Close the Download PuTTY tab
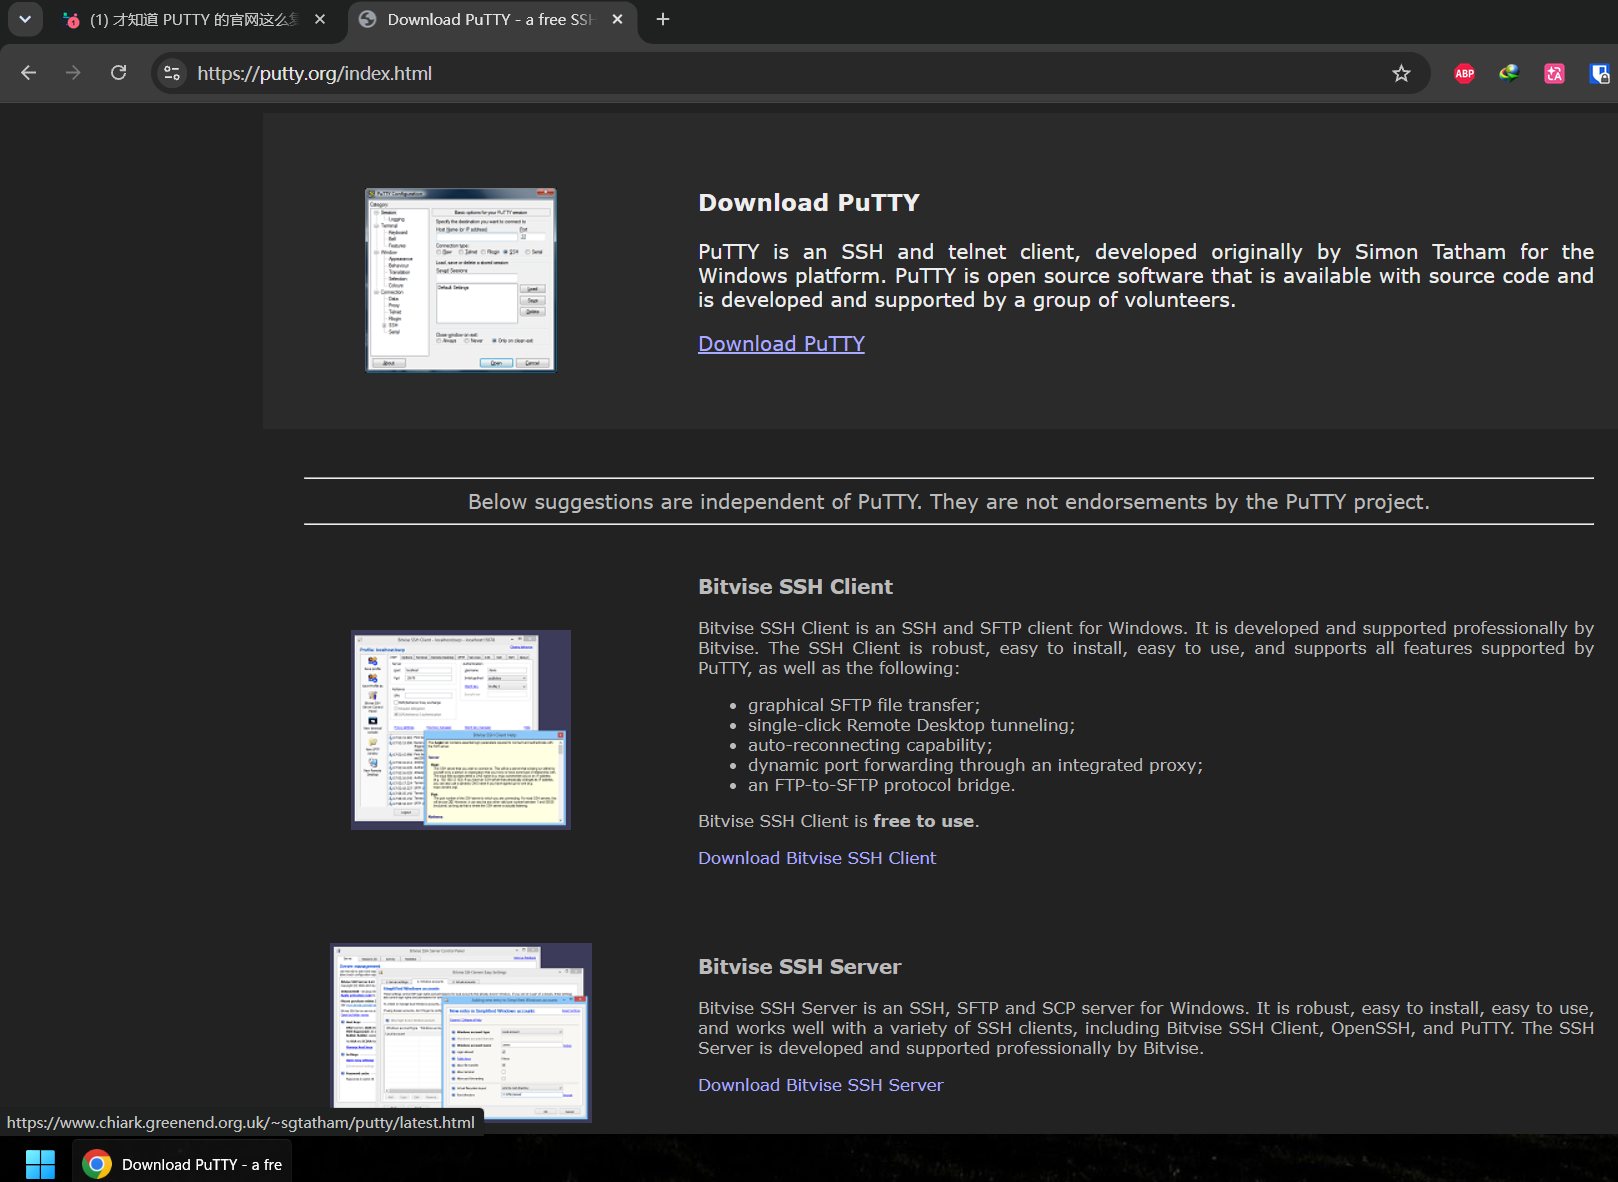The width and height of the screenshot is (1618, 1182). [x=618, y=19]
